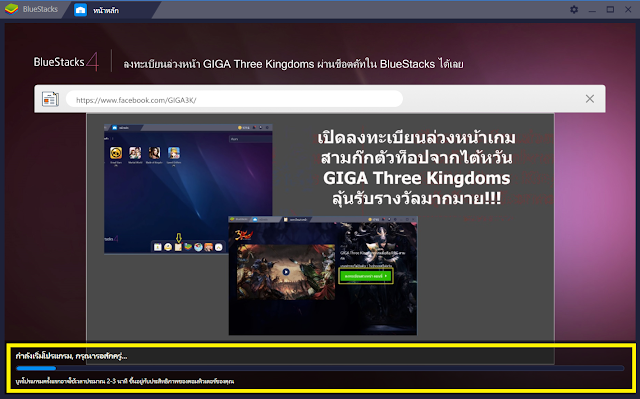640x399 pixels.
Task: Click the 2-3 minutes boot notice text
Action: point(125,381)
